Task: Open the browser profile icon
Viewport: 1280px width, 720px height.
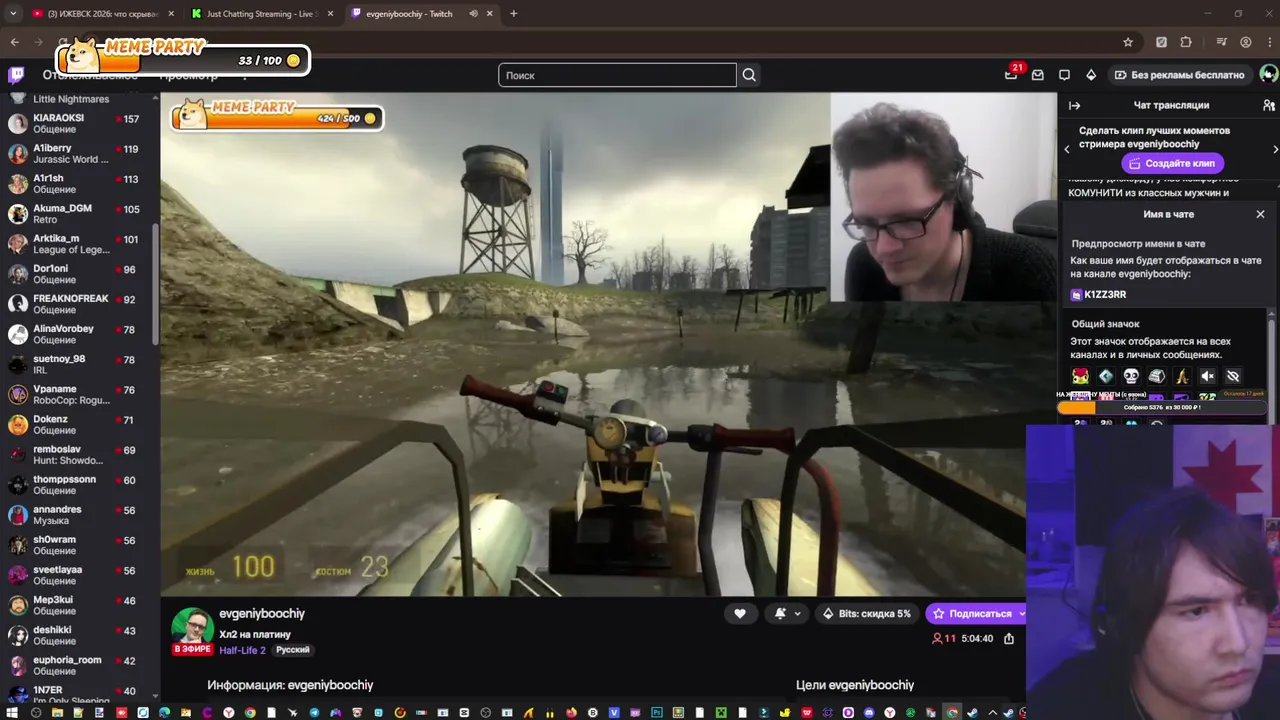Action: (1246, 42)
